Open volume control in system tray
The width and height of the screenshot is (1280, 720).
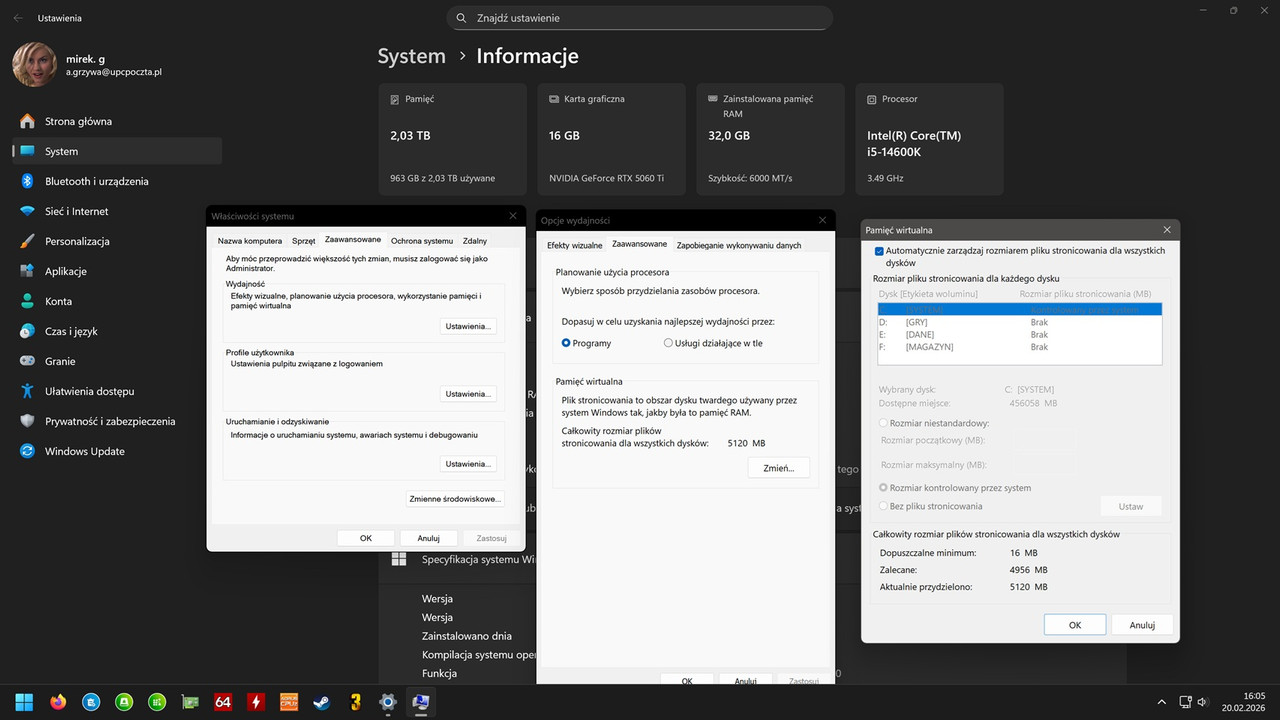click(x=1202, y=702)
